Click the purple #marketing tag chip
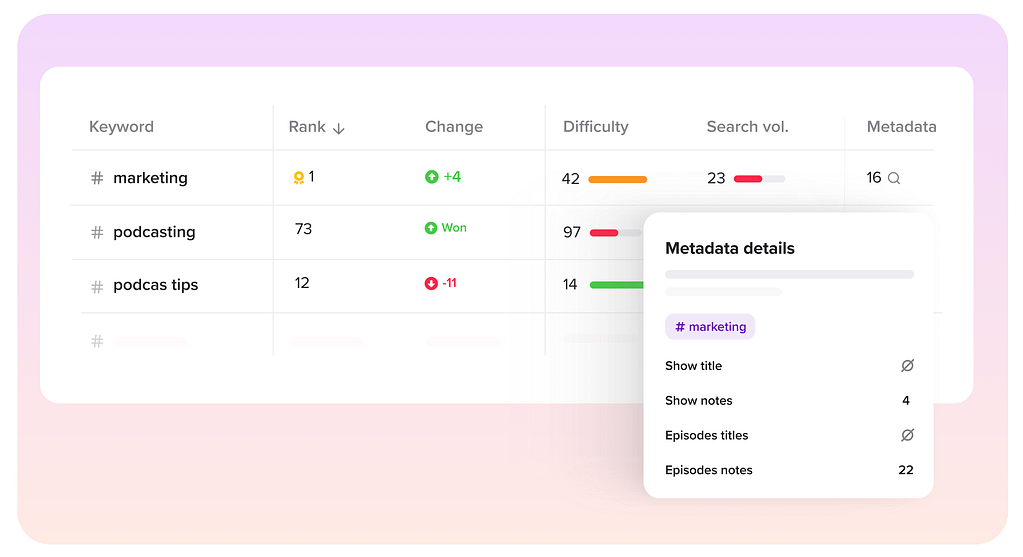The image size is (1023, 557). click(710, 327)
